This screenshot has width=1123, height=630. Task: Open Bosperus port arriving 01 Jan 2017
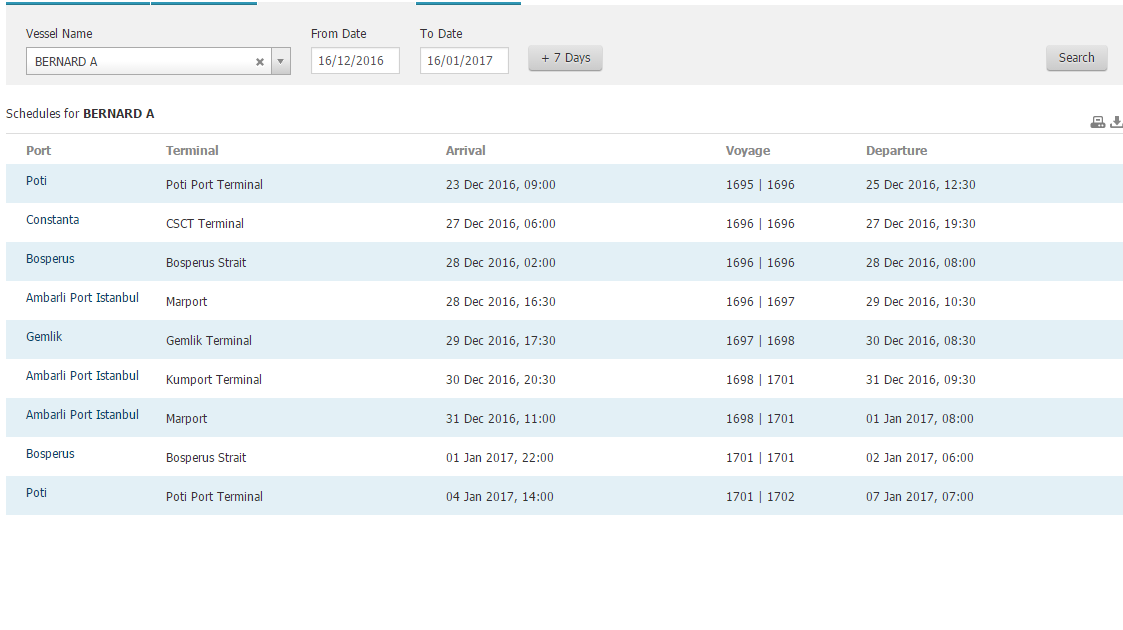point(50,454)
